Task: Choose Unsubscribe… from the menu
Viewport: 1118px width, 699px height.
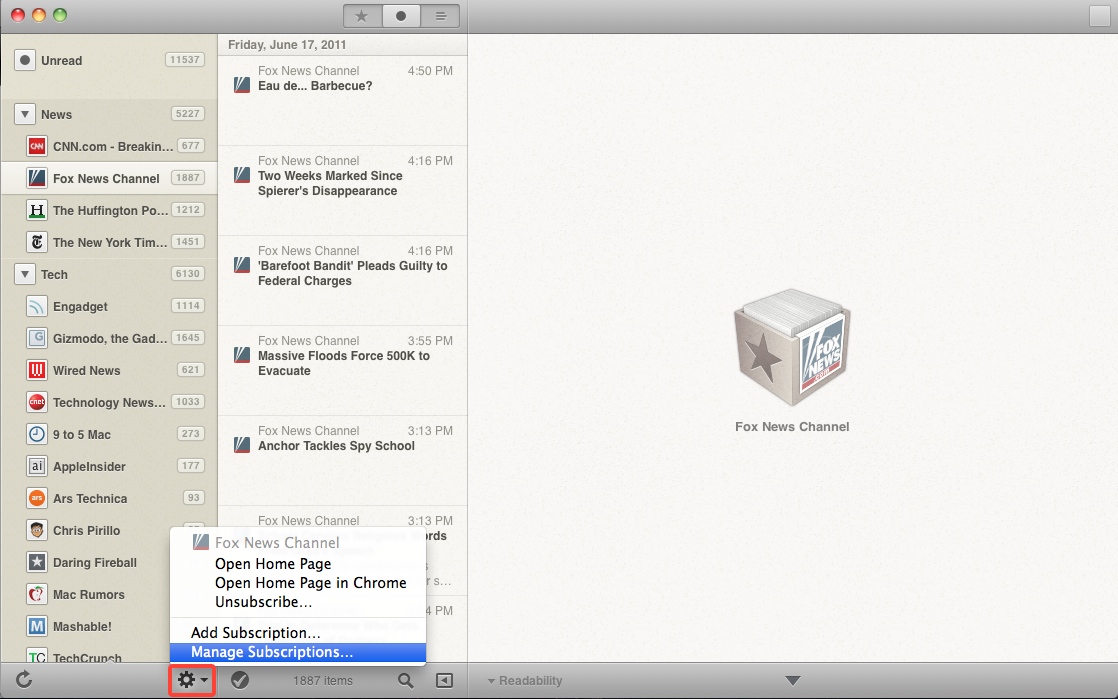Action: click(x=297, y=602)
